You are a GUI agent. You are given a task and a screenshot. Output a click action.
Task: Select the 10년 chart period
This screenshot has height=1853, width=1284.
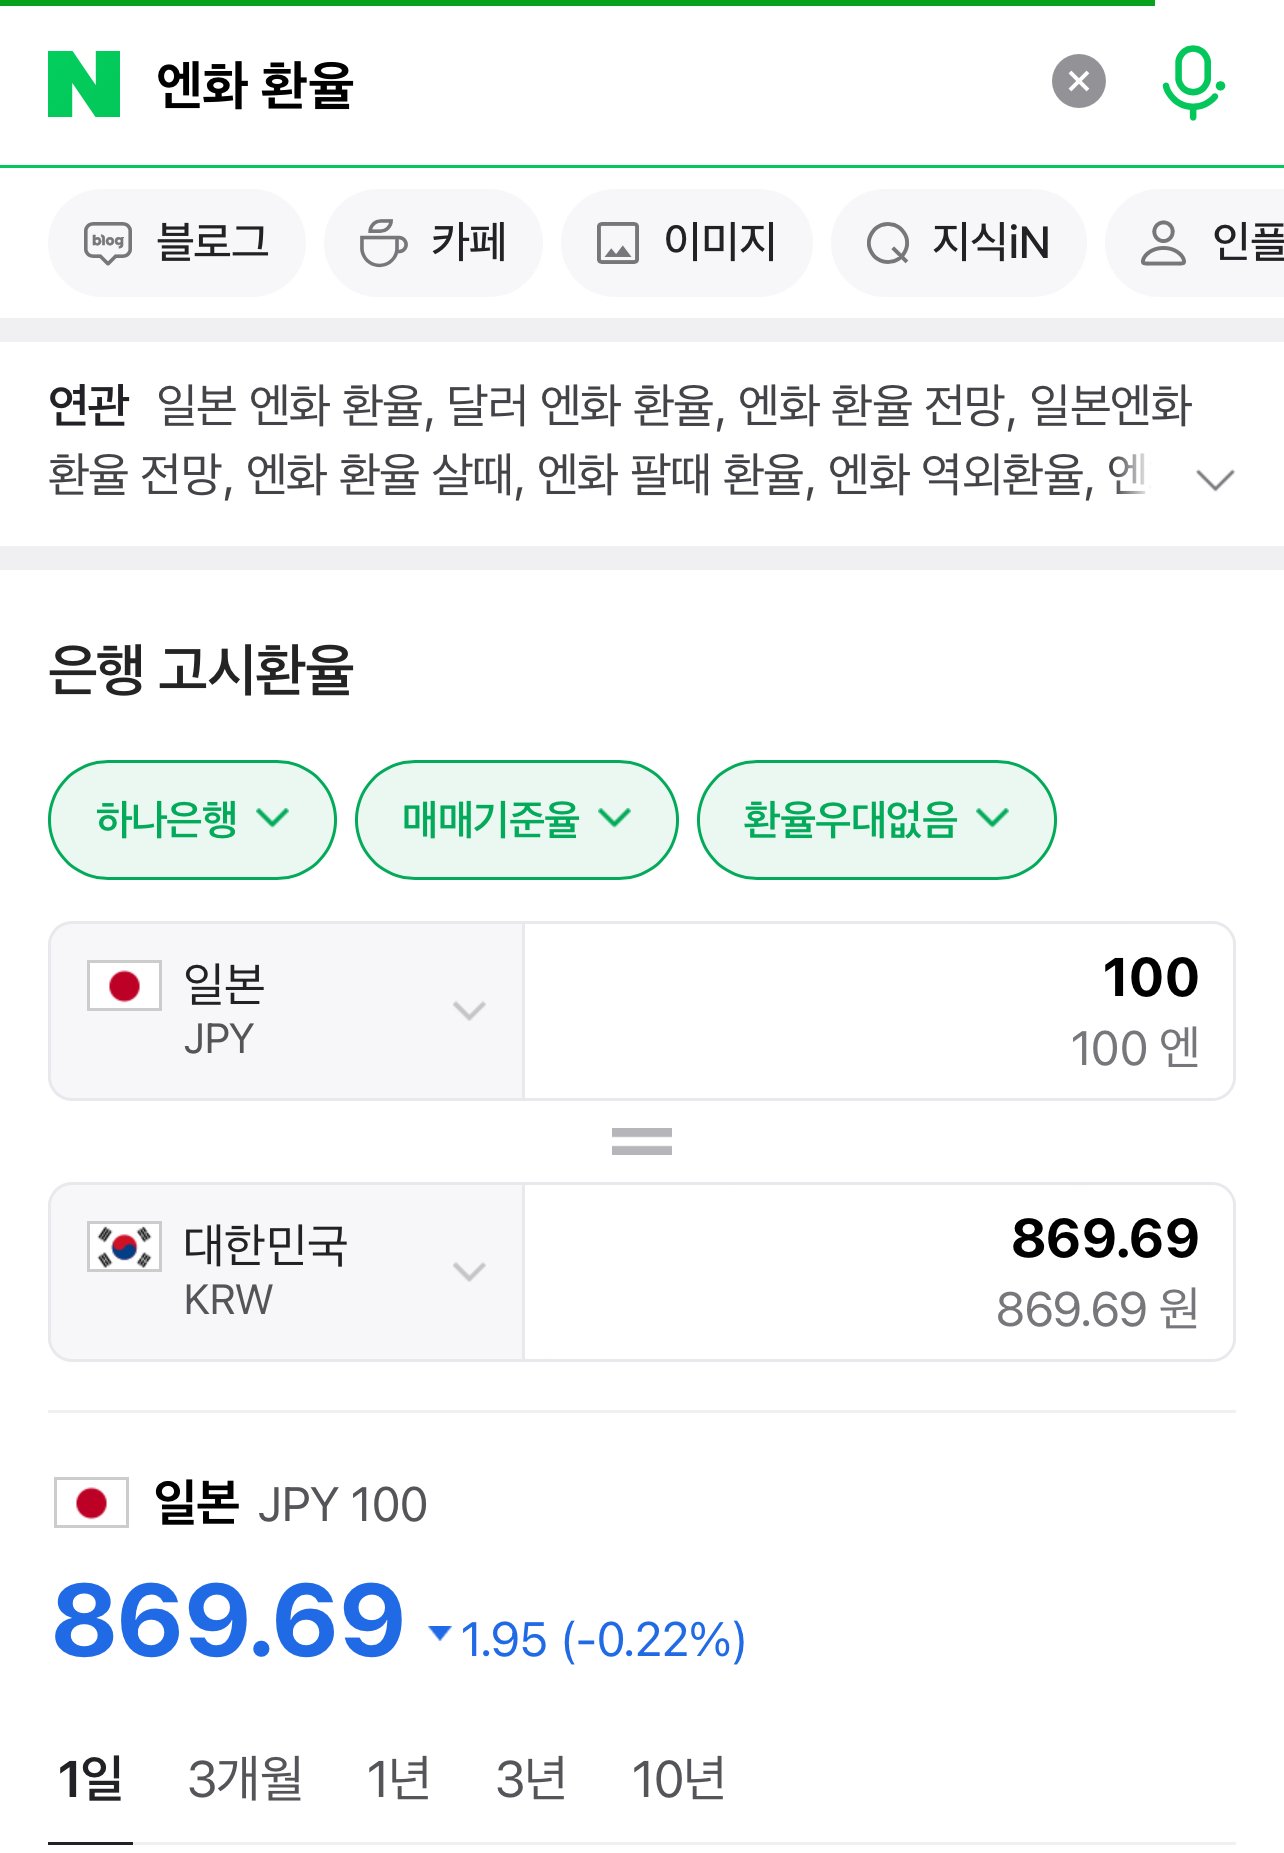pyautogui.click(x=678, y=1779)
